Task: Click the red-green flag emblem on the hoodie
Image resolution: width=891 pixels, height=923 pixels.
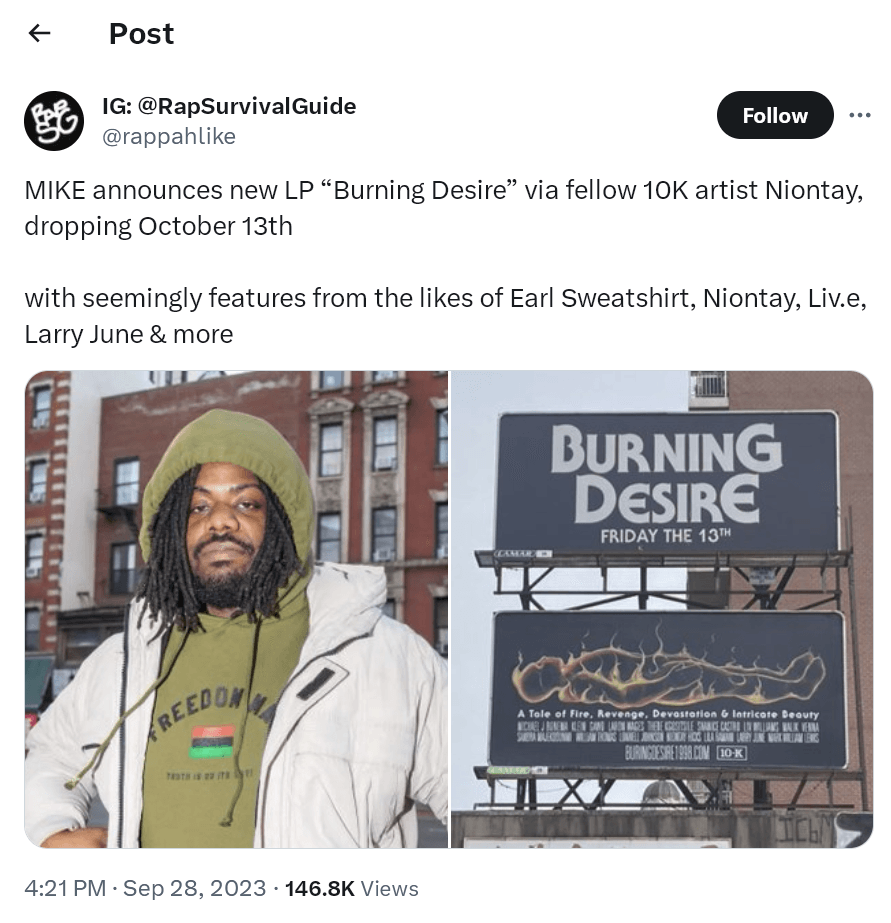Action: (212, 742)
